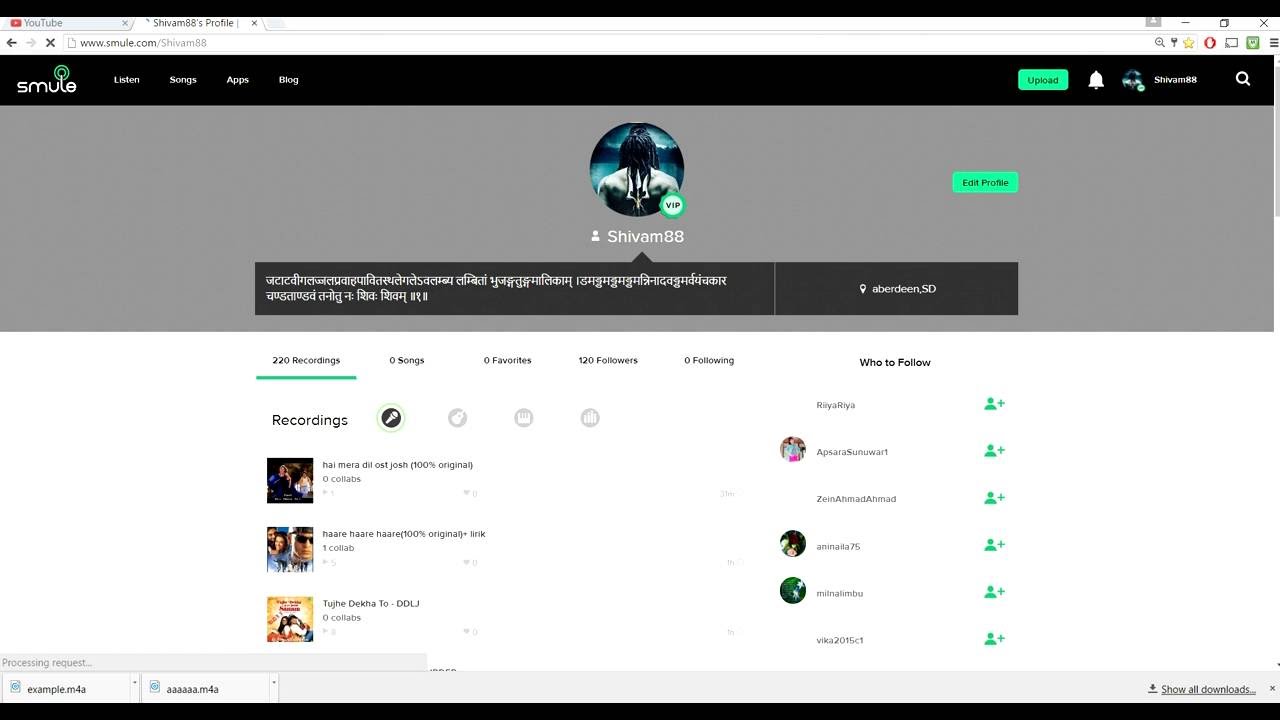Follow ApsaraSunuwar1 with the add-user icon

point(994,451)
